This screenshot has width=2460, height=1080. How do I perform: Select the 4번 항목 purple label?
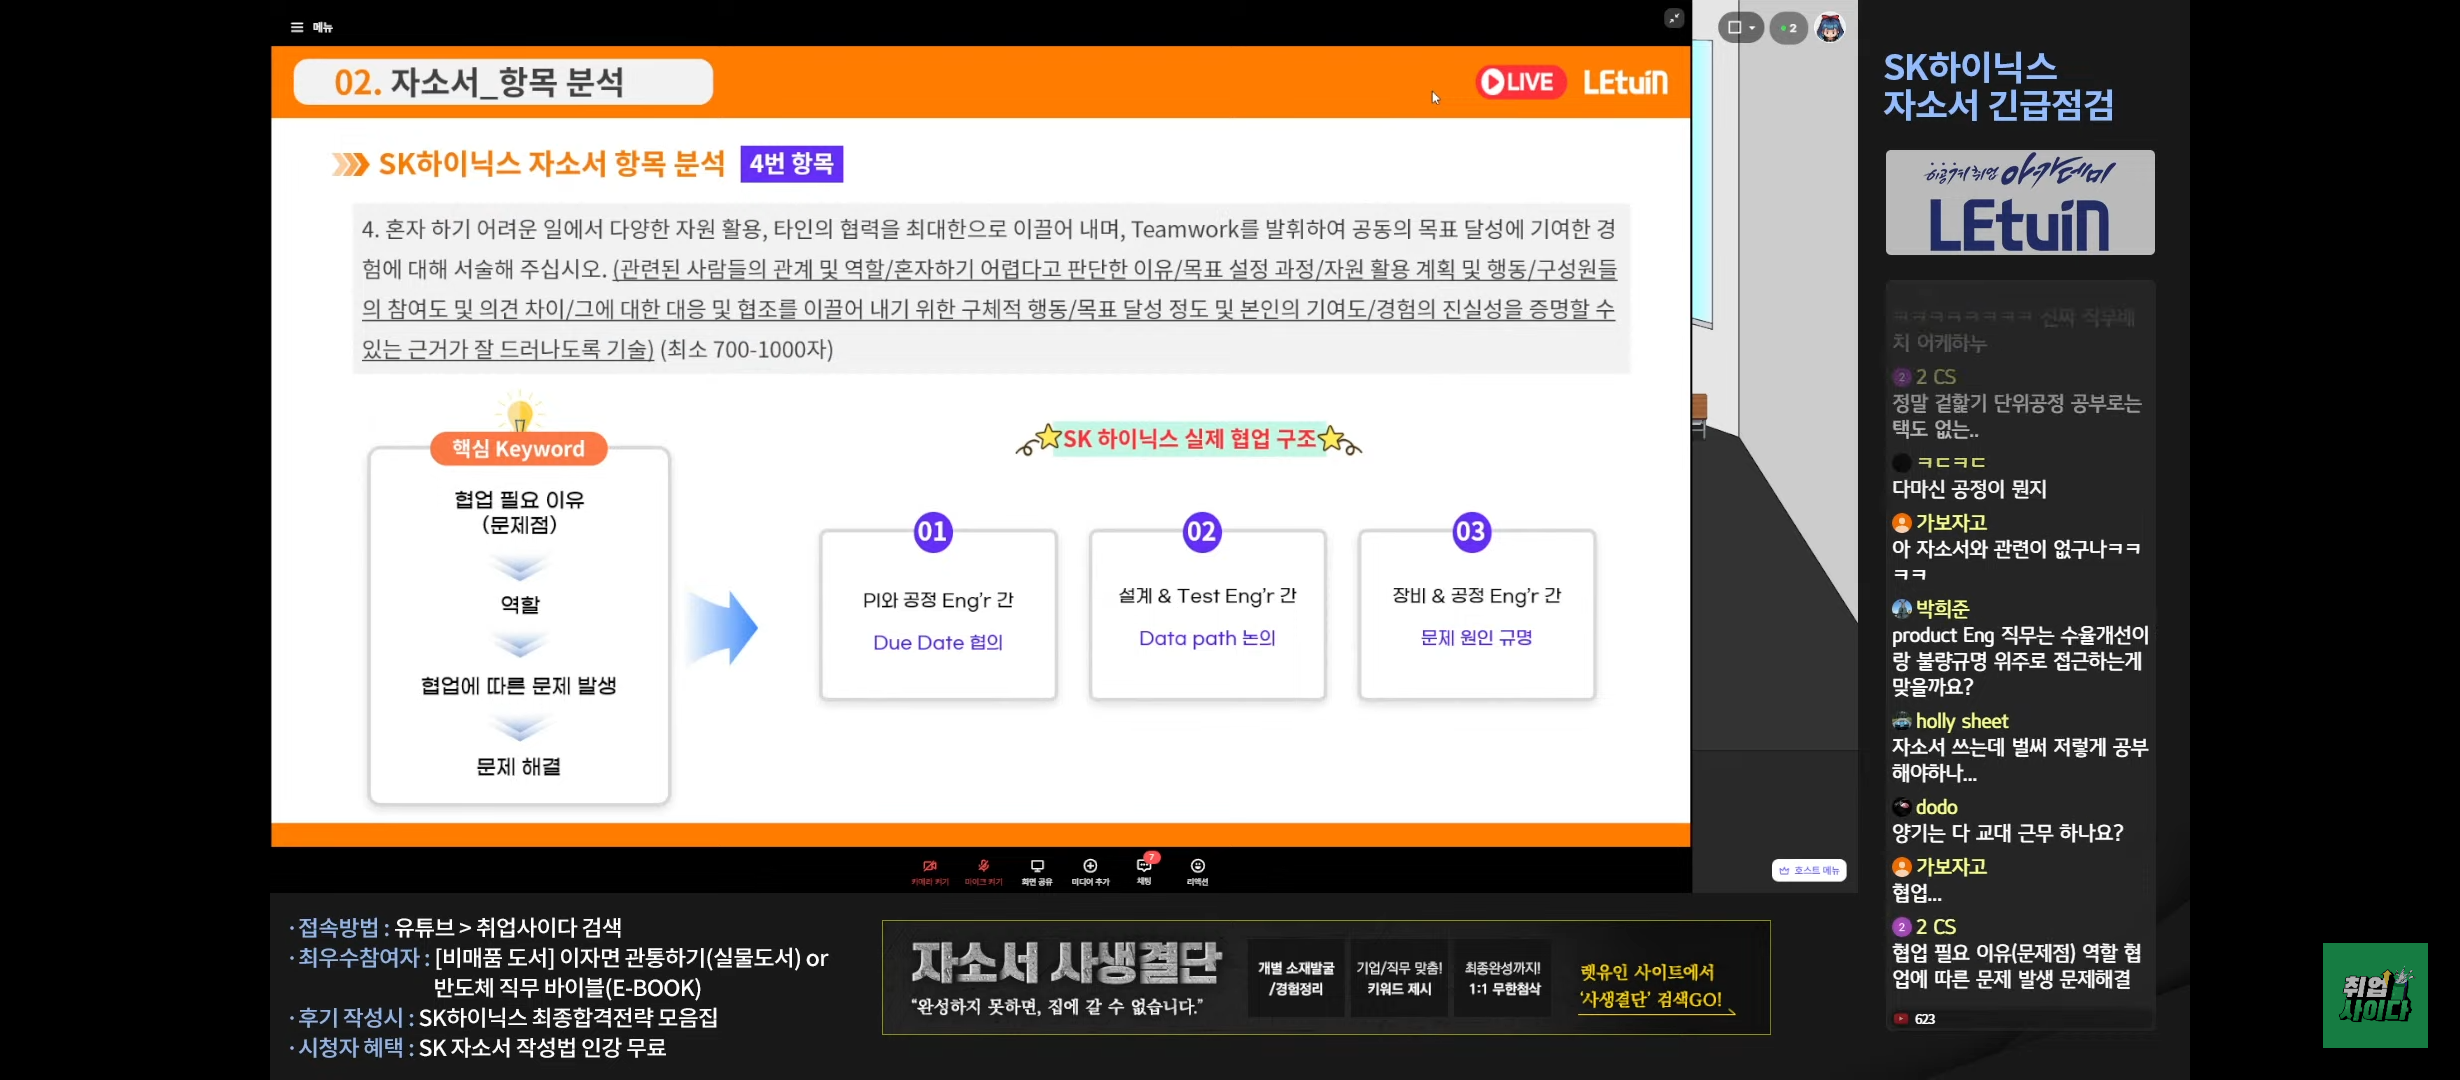[791, 164]
